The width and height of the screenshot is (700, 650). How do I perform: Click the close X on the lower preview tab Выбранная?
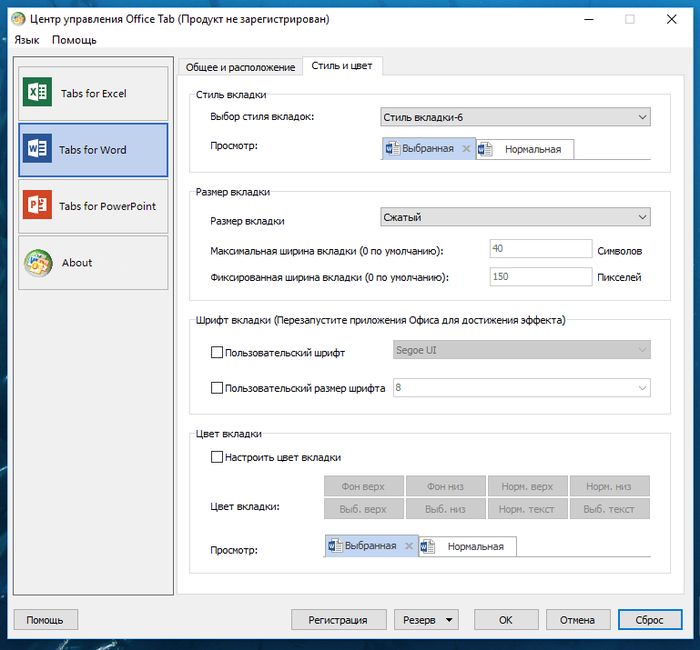tap(408, 546)
